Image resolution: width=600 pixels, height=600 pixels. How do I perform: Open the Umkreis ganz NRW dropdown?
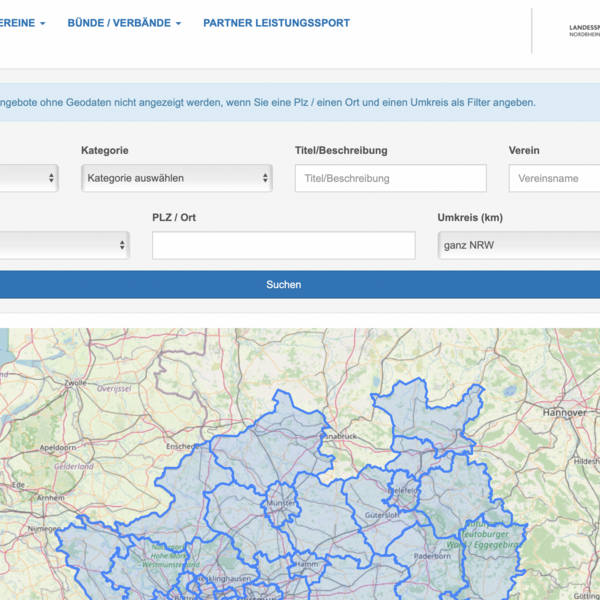[x=518, y=245]
